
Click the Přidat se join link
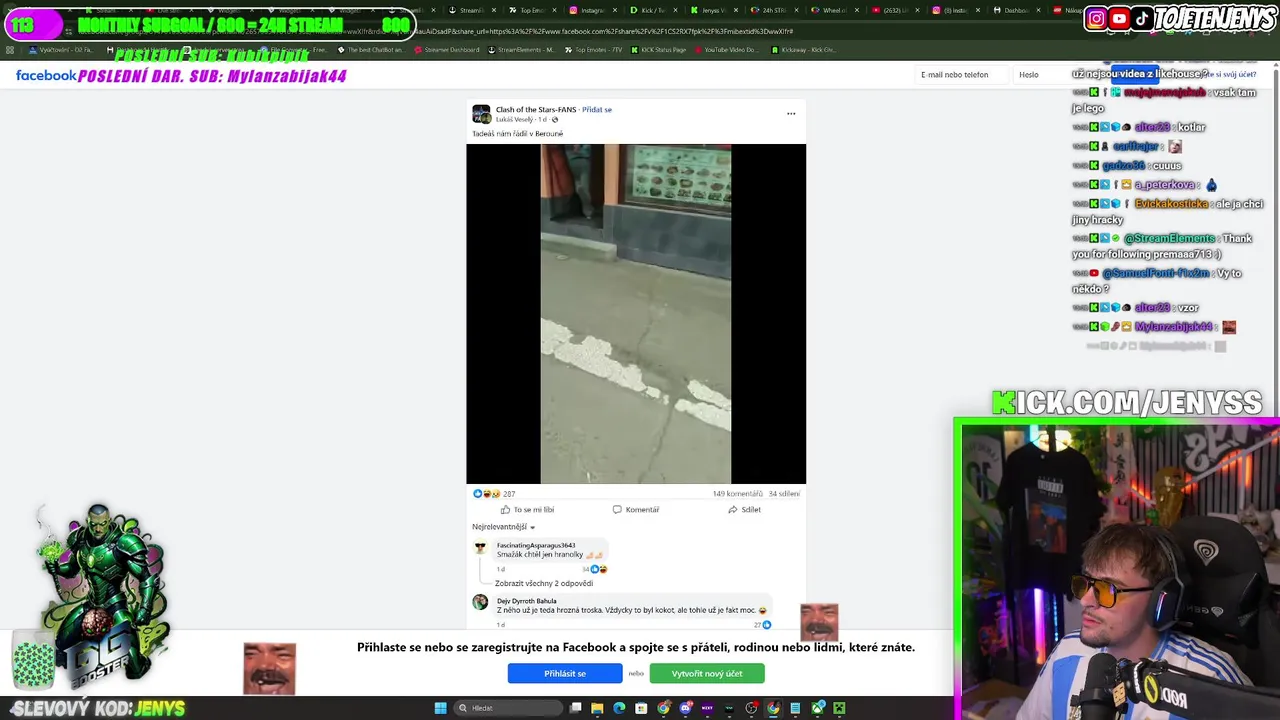(597, 109)
